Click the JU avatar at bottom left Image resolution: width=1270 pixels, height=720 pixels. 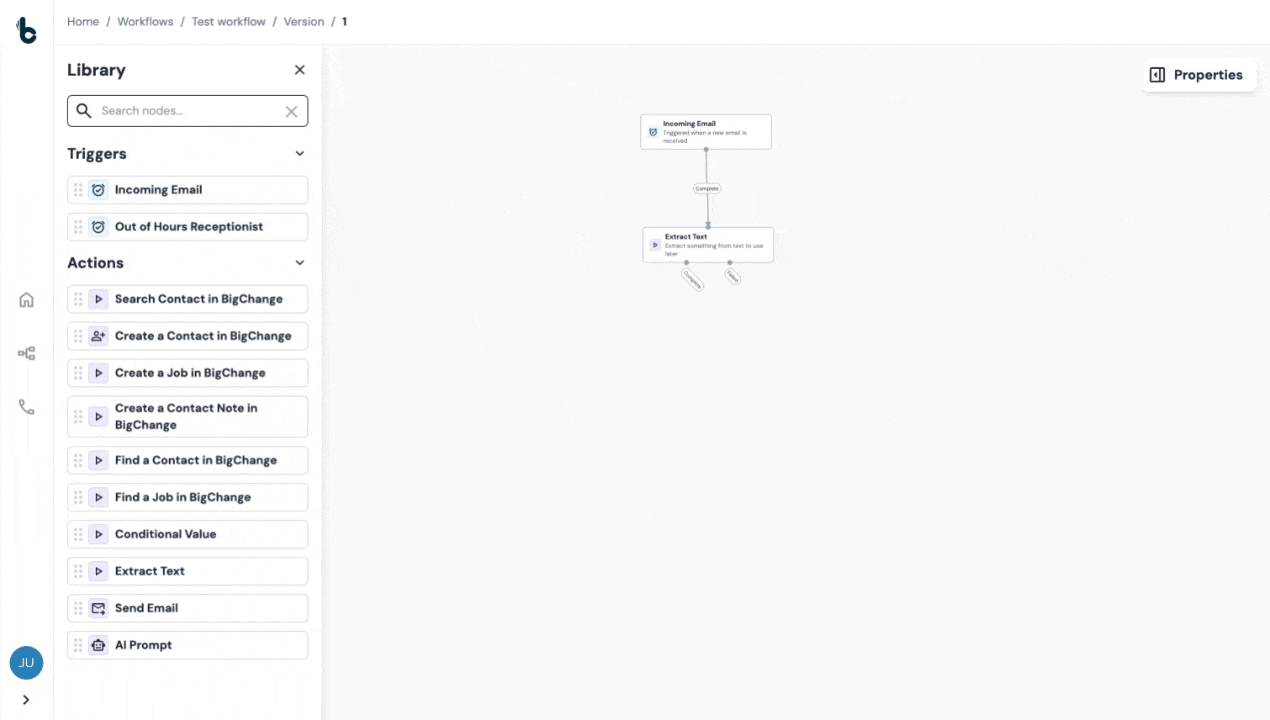coord(26,662)
